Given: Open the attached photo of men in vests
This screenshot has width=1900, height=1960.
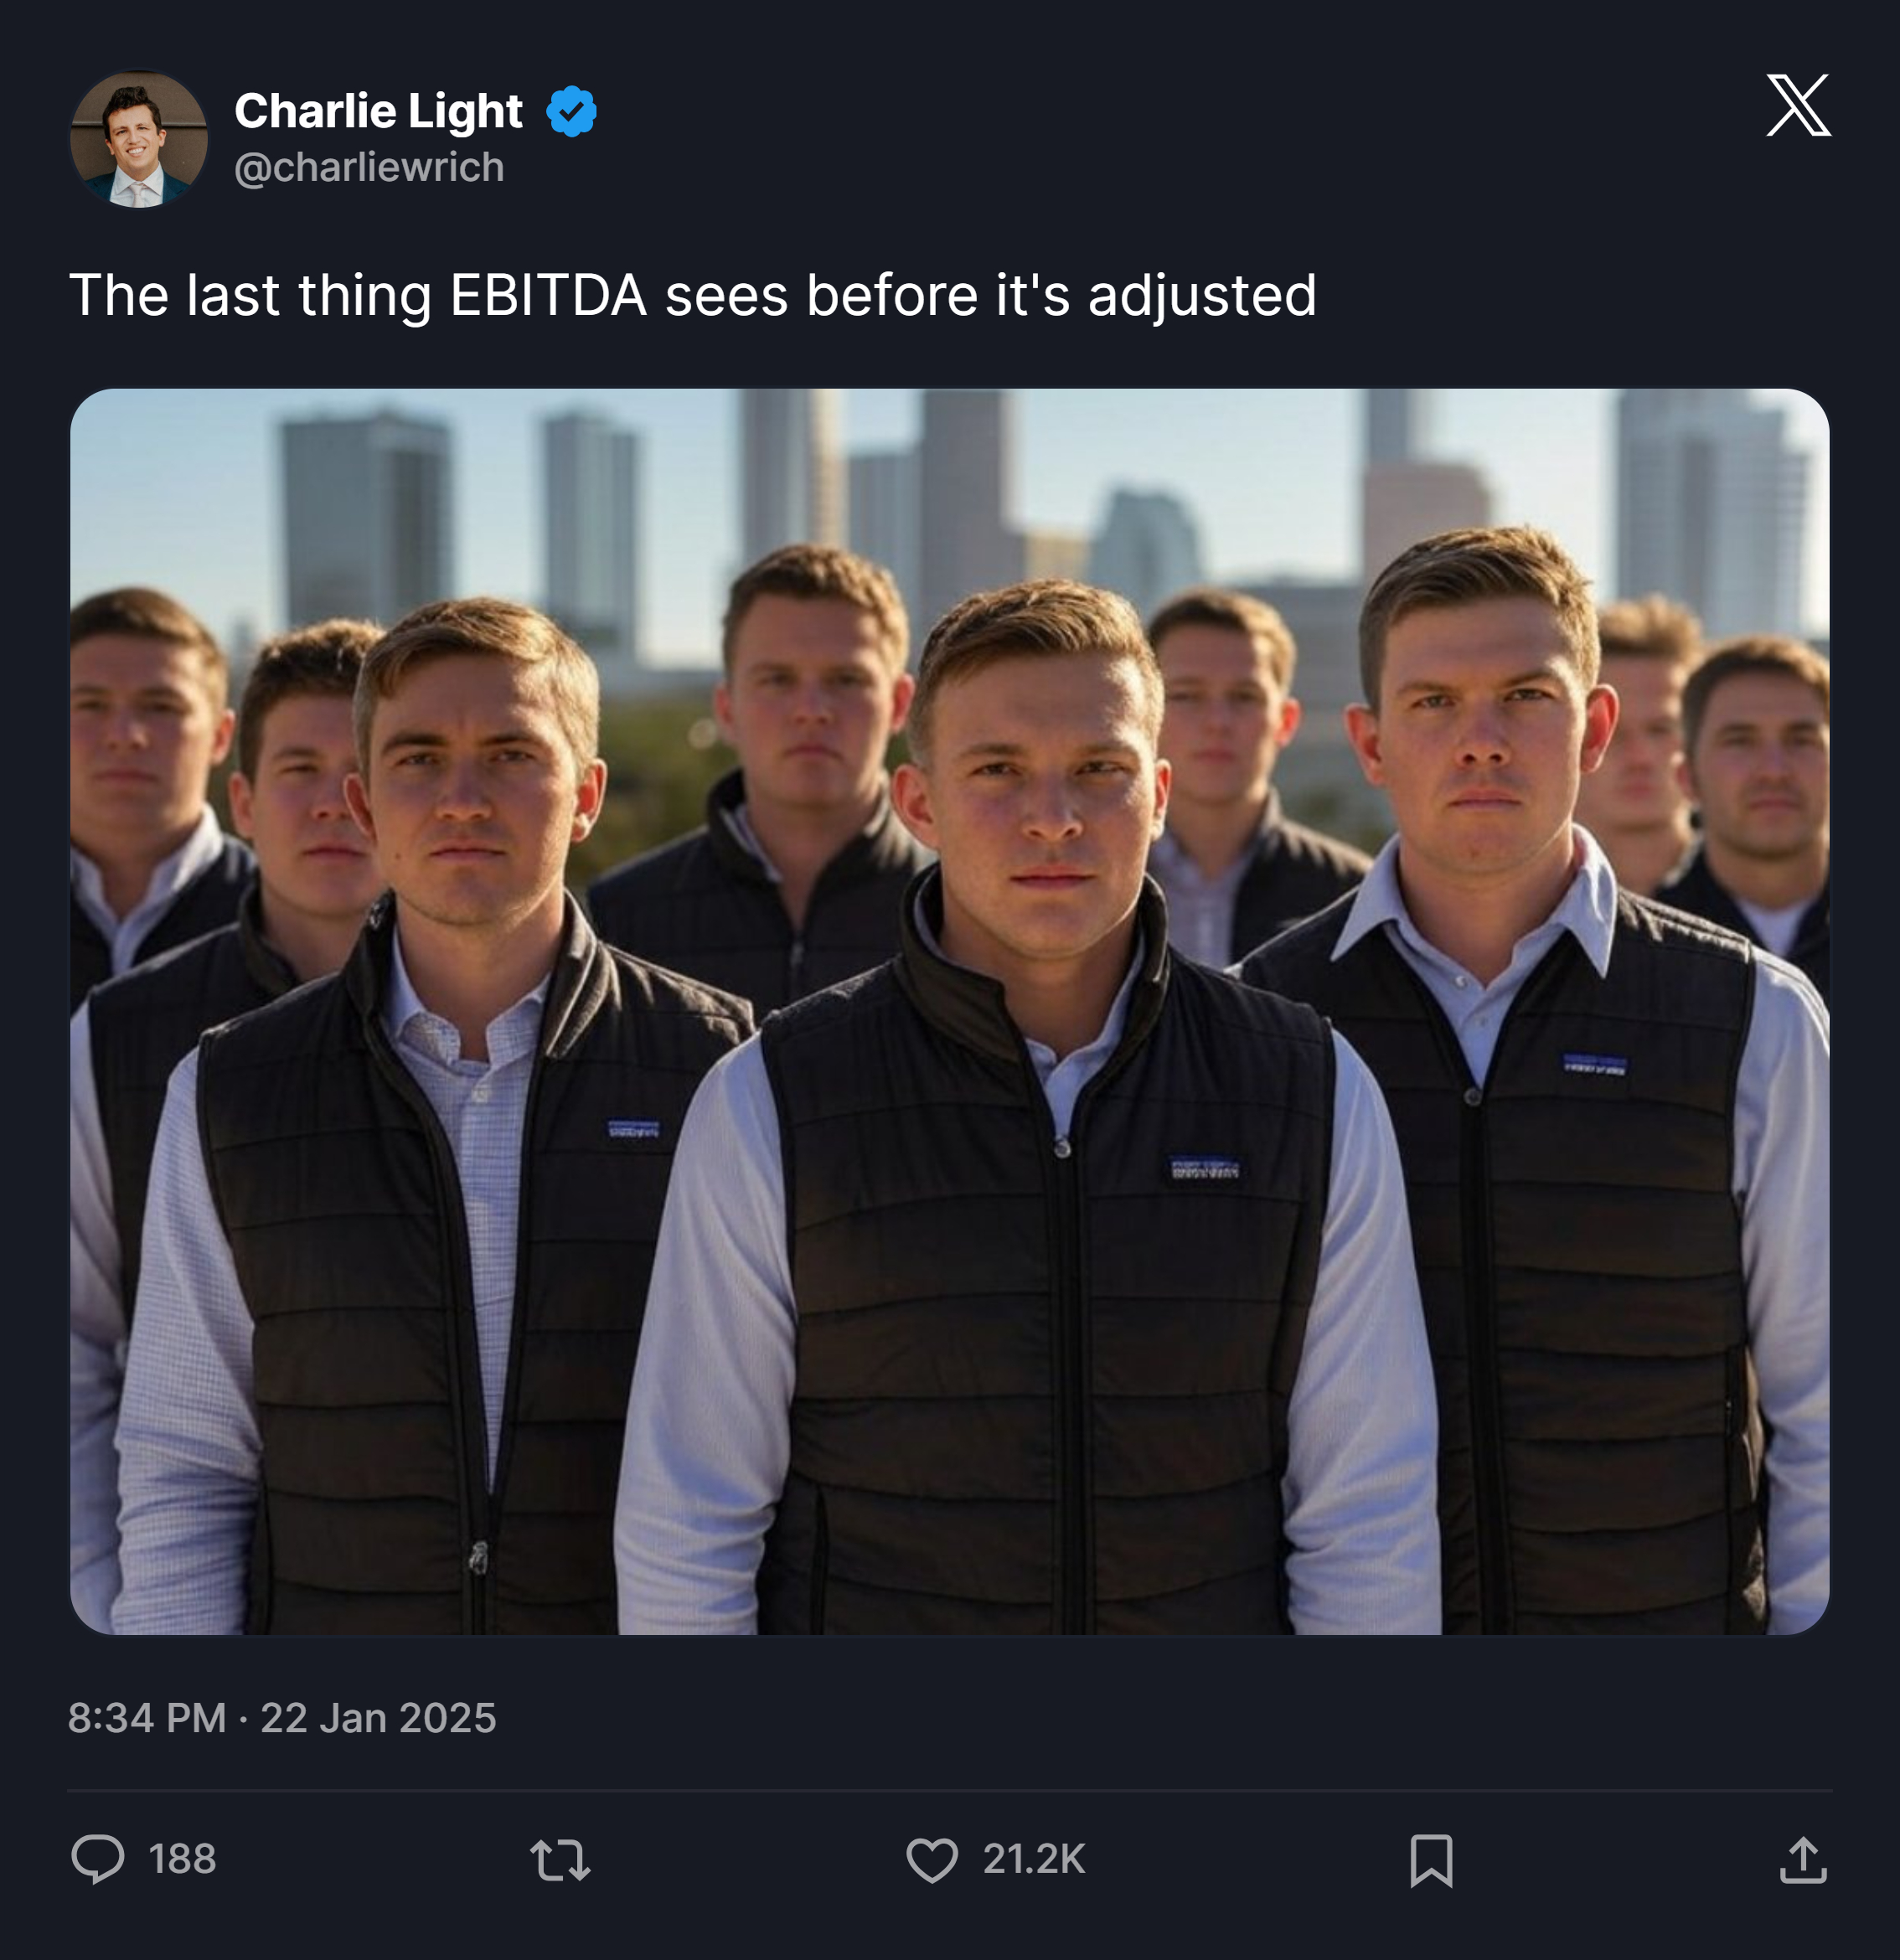Looking at the screenshot, I should [x=949, y=1011].
